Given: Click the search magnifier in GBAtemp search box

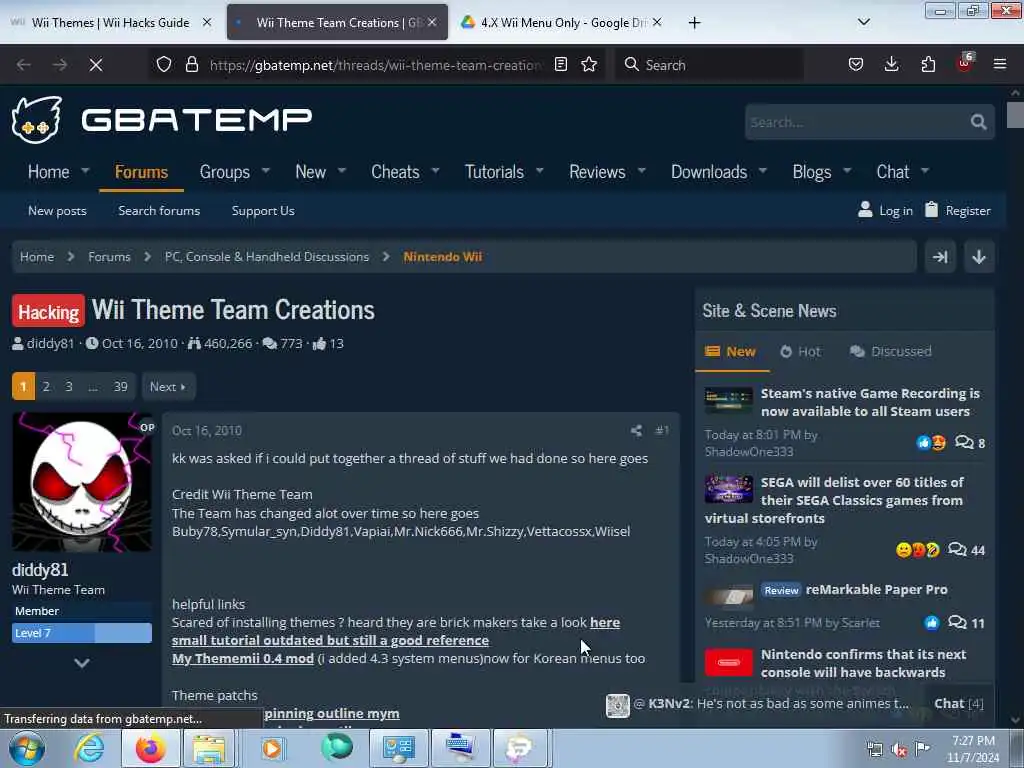Looking at the screenshot, I should click(978, 122).
